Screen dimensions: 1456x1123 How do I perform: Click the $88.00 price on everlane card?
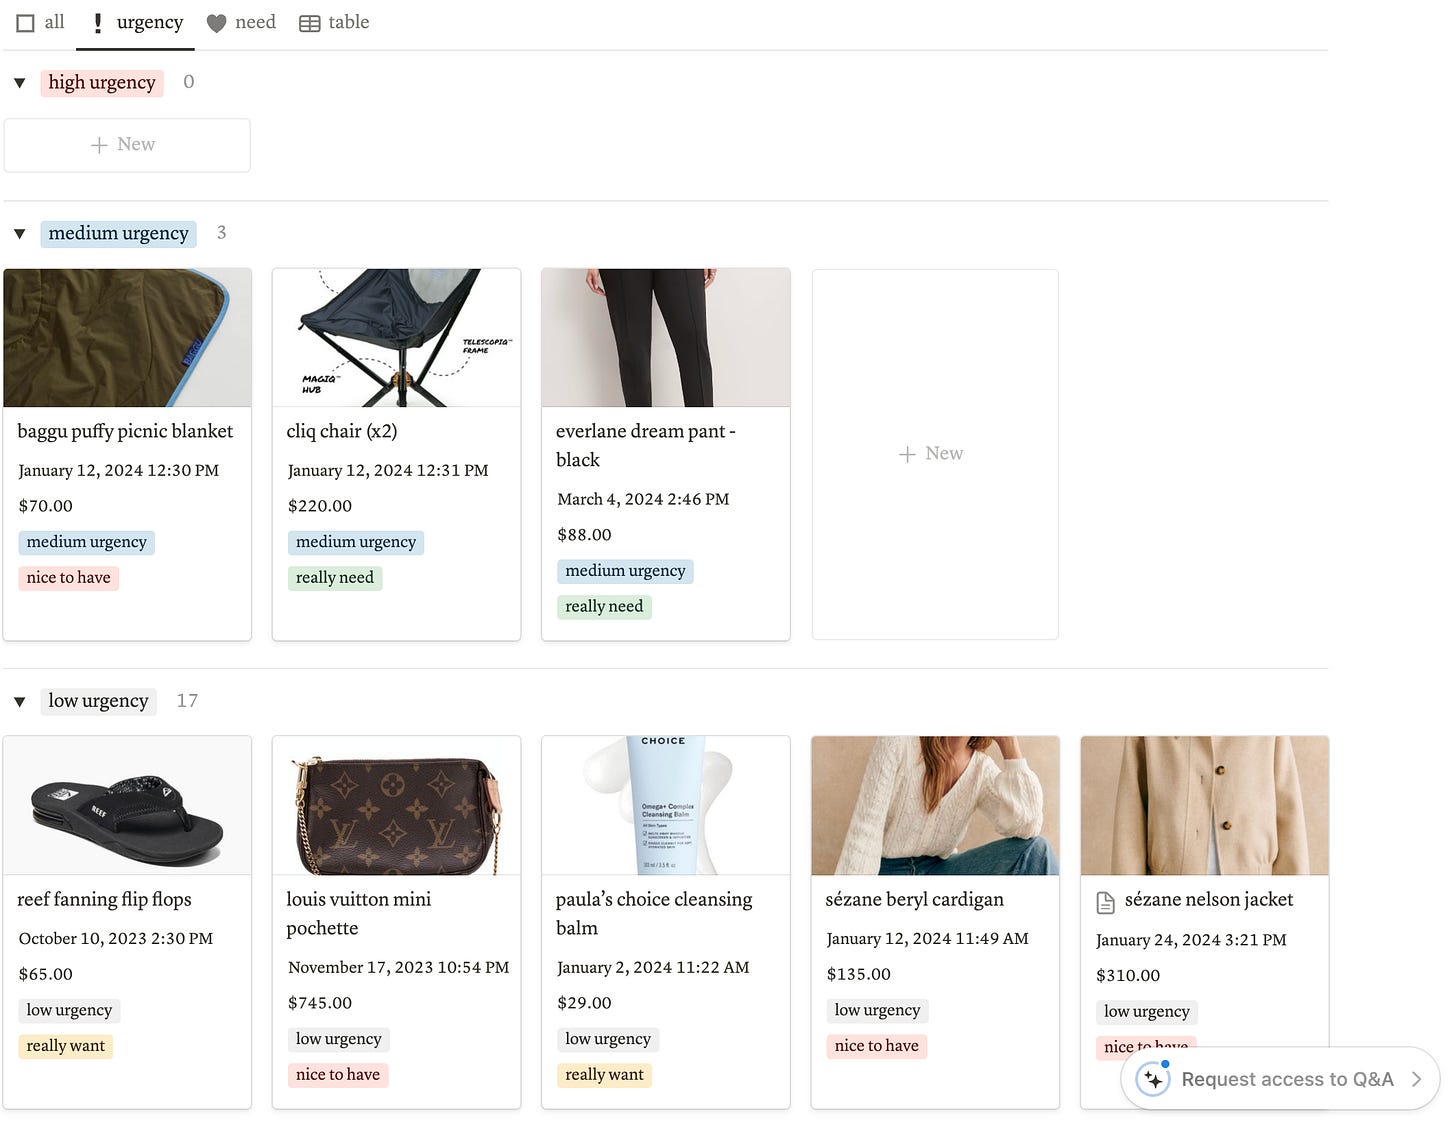(x=584, y=535)
